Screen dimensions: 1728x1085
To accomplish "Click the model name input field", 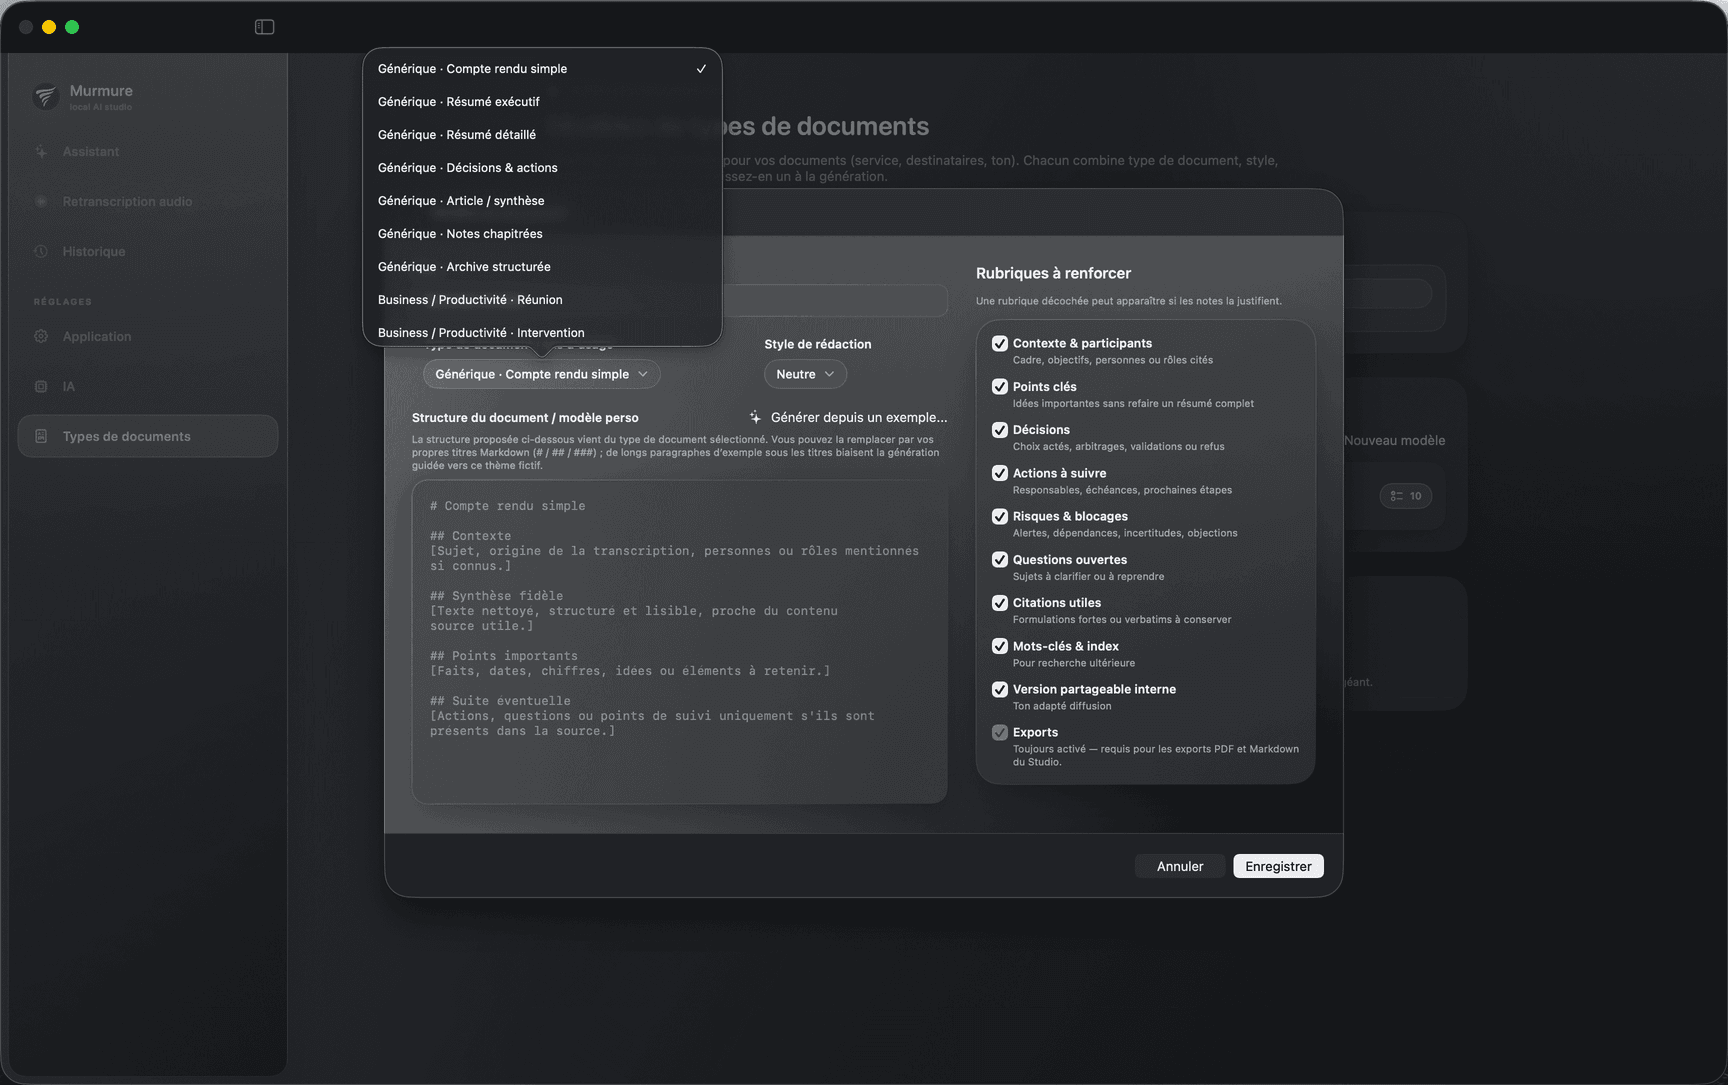I will pos(834,300).
